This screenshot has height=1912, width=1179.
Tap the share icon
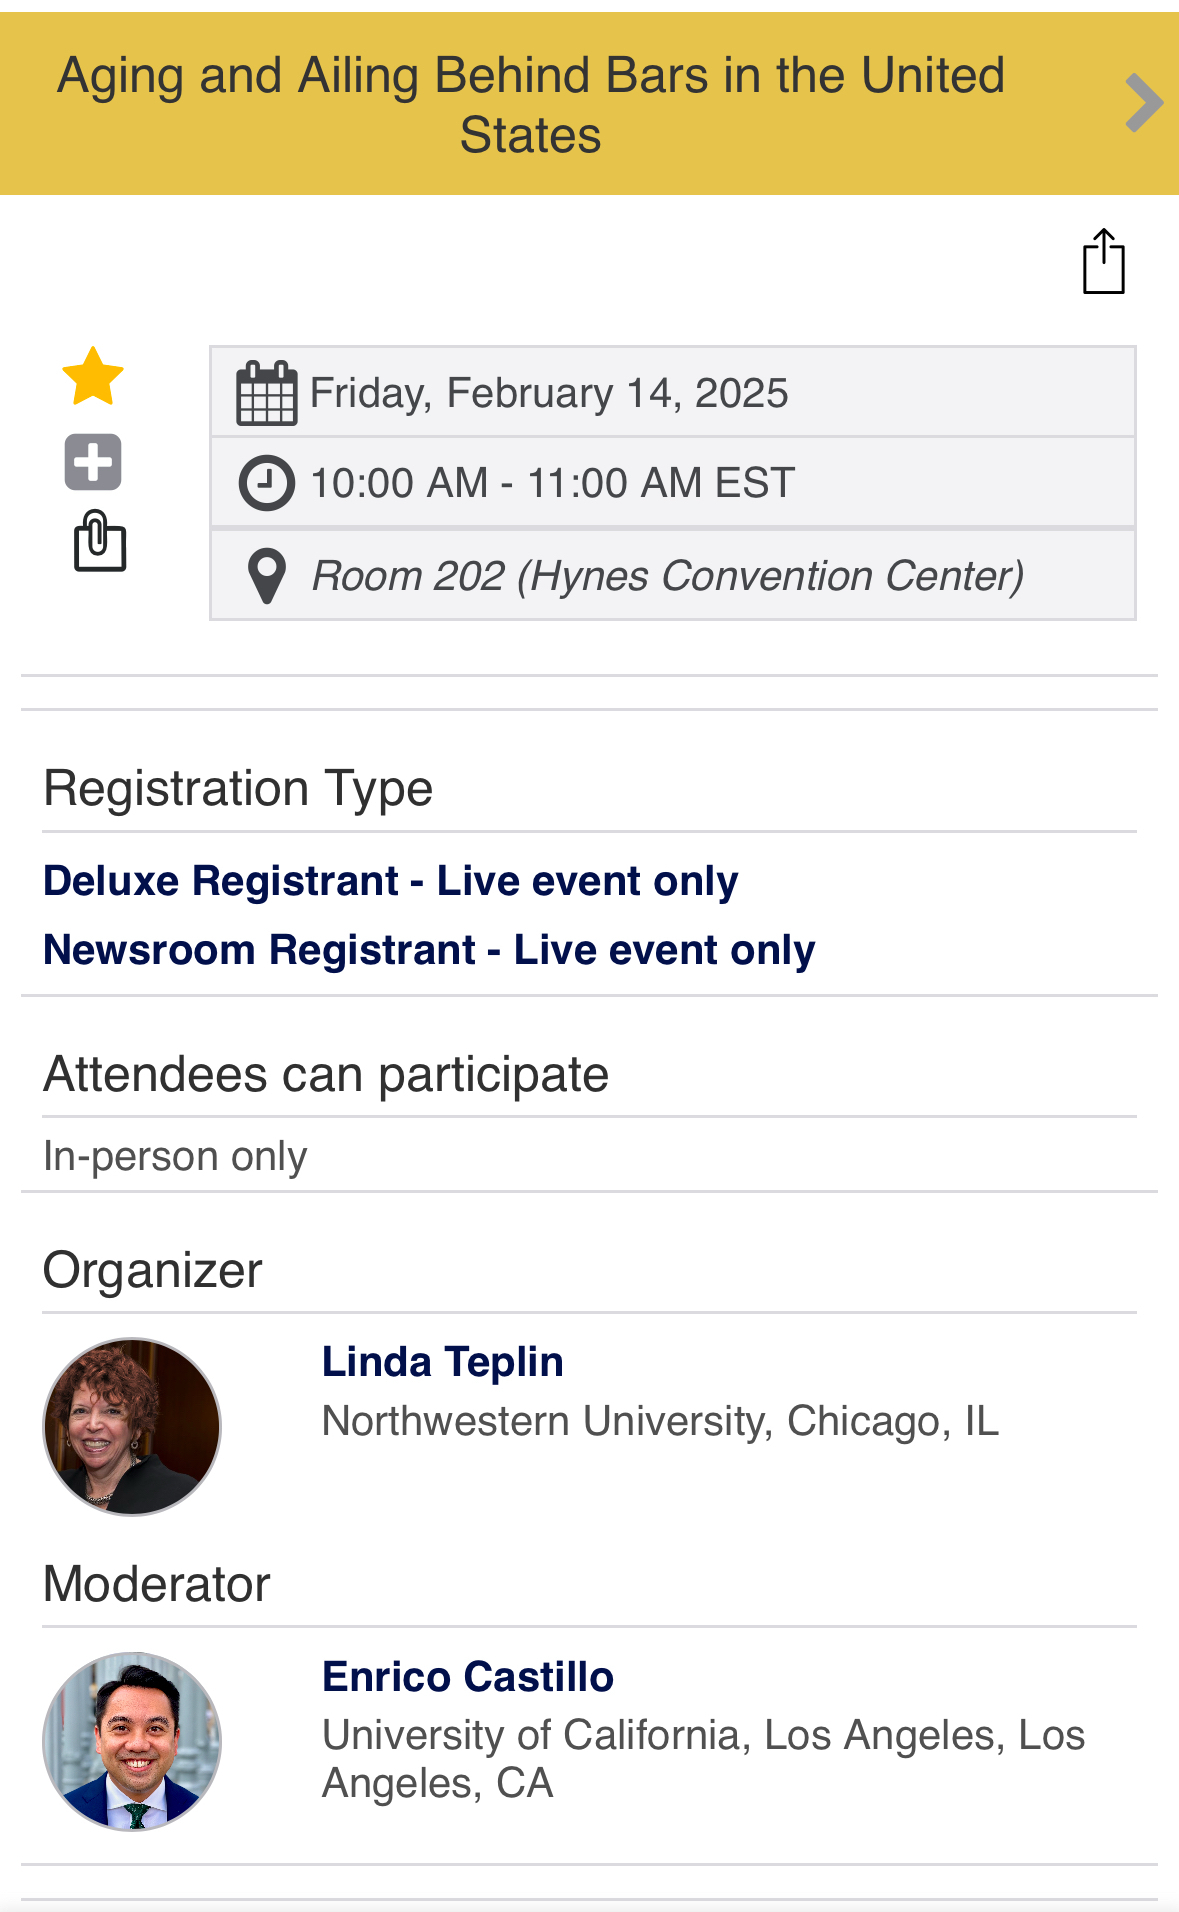point(1103,262)
